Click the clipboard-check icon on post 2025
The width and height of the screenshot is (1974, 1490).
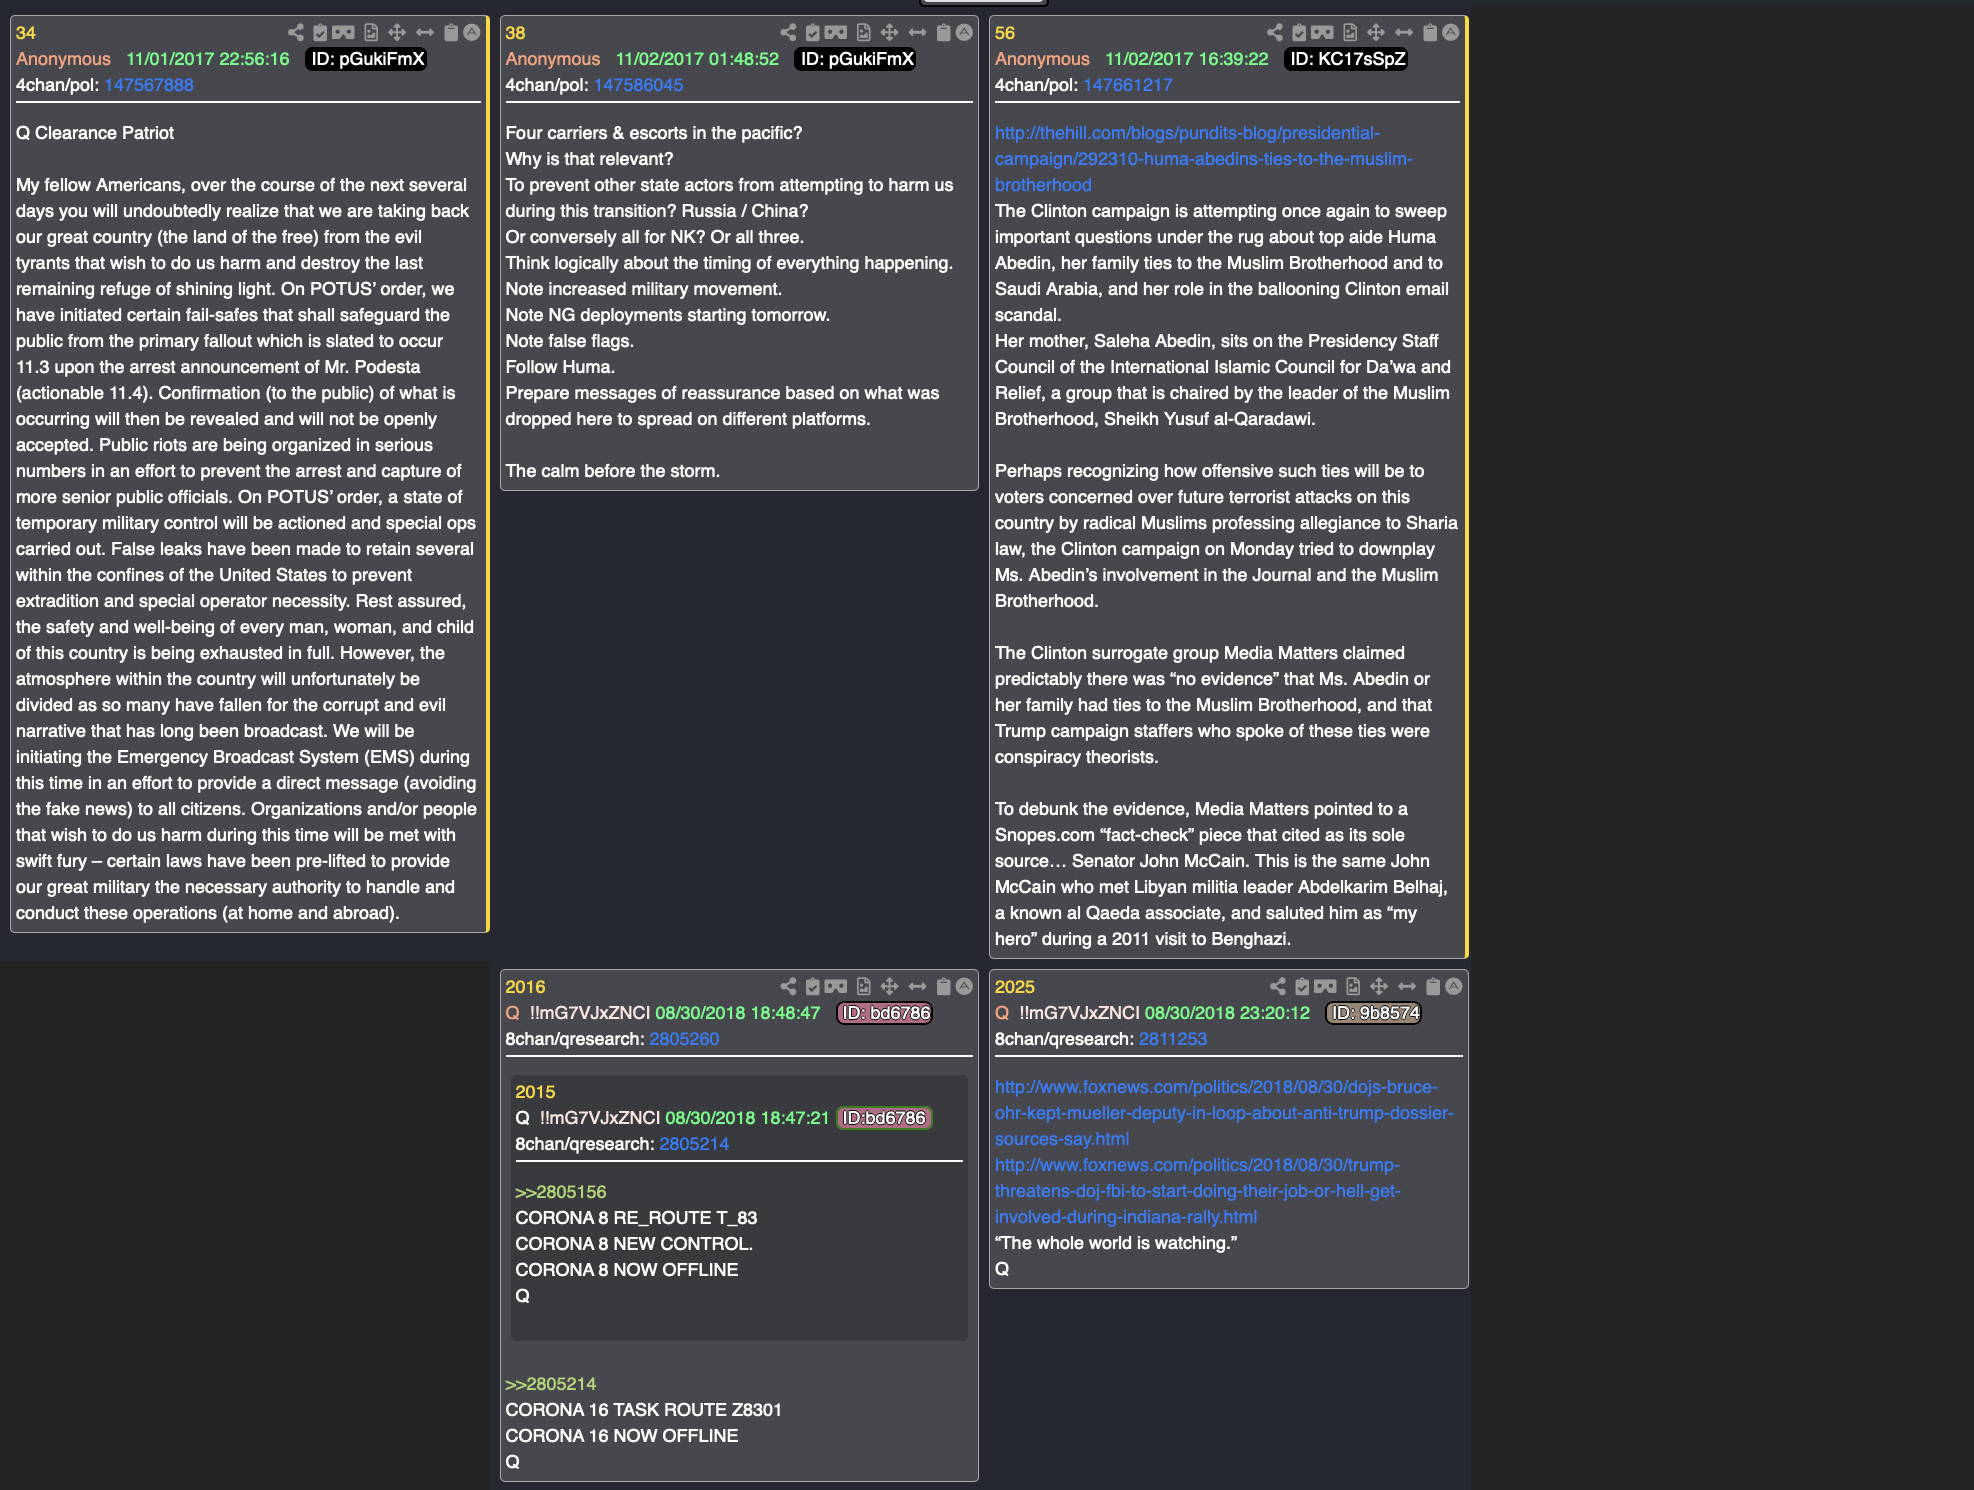pos(1303,987)
